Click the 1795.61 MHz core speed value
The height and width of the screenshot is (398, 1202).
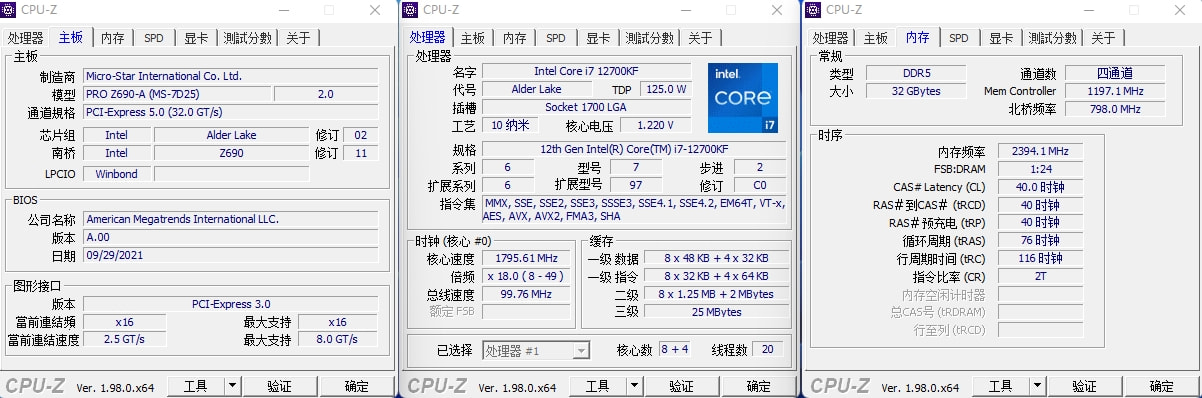526,258
